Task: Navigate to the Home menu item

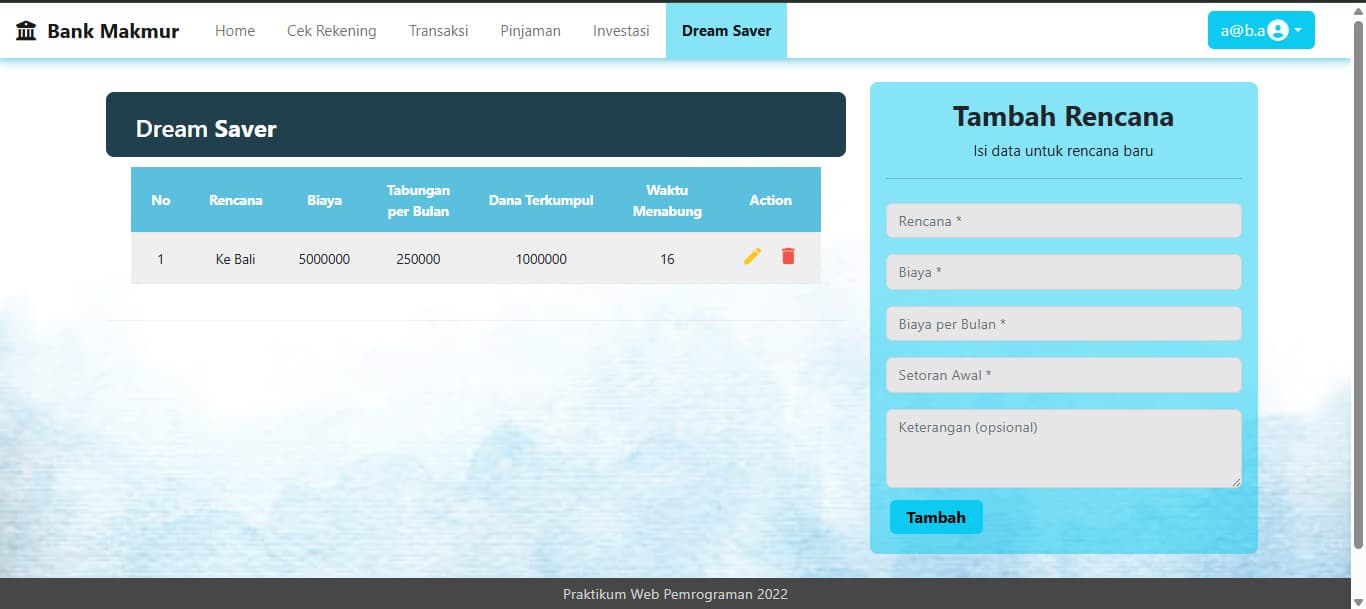Action: tap(234, 30)
